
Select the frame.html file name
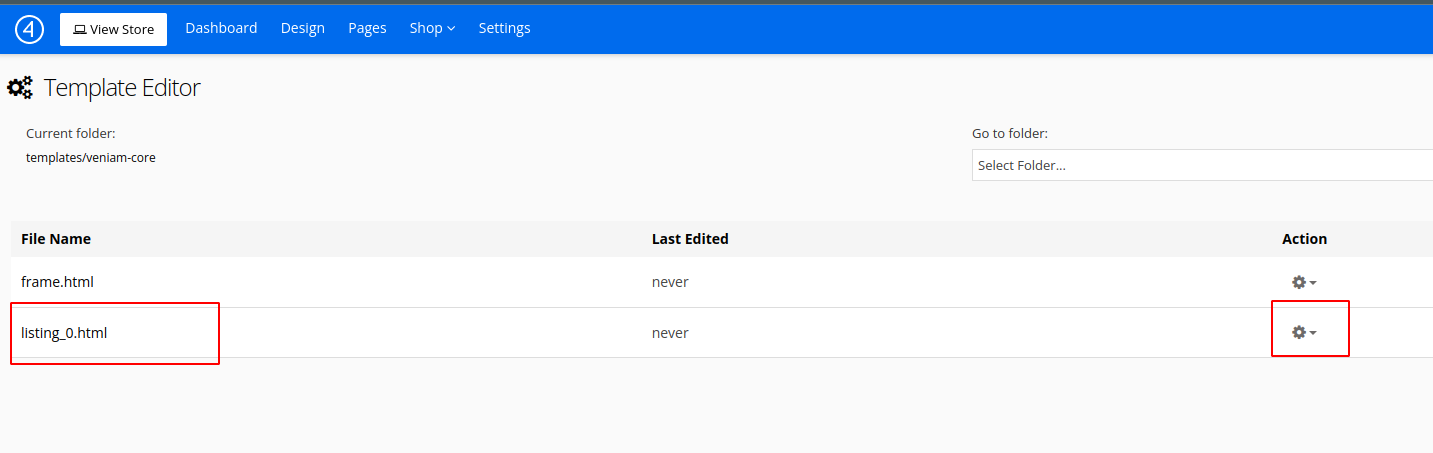pos(57,282)
